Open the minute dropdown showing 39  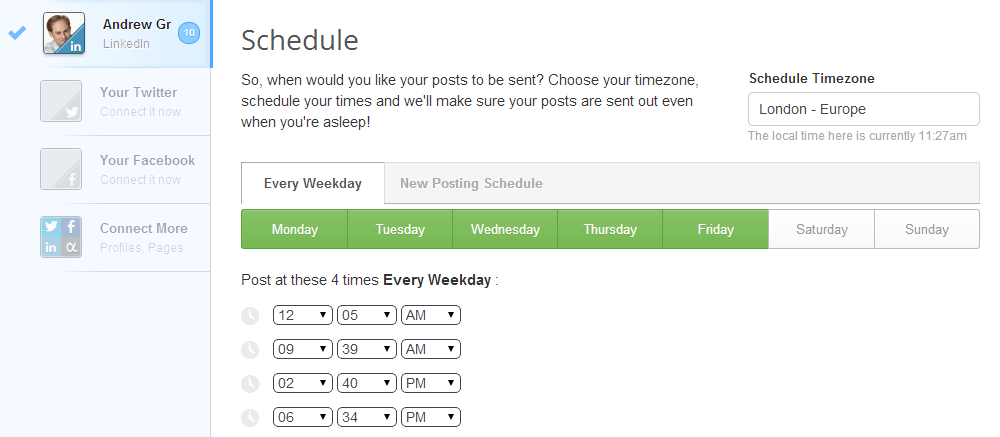point(367,350)
